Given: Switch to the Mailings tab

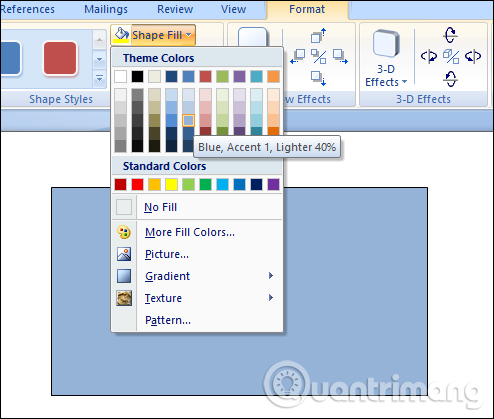Looking at the screenshot, I should (106, 9).
